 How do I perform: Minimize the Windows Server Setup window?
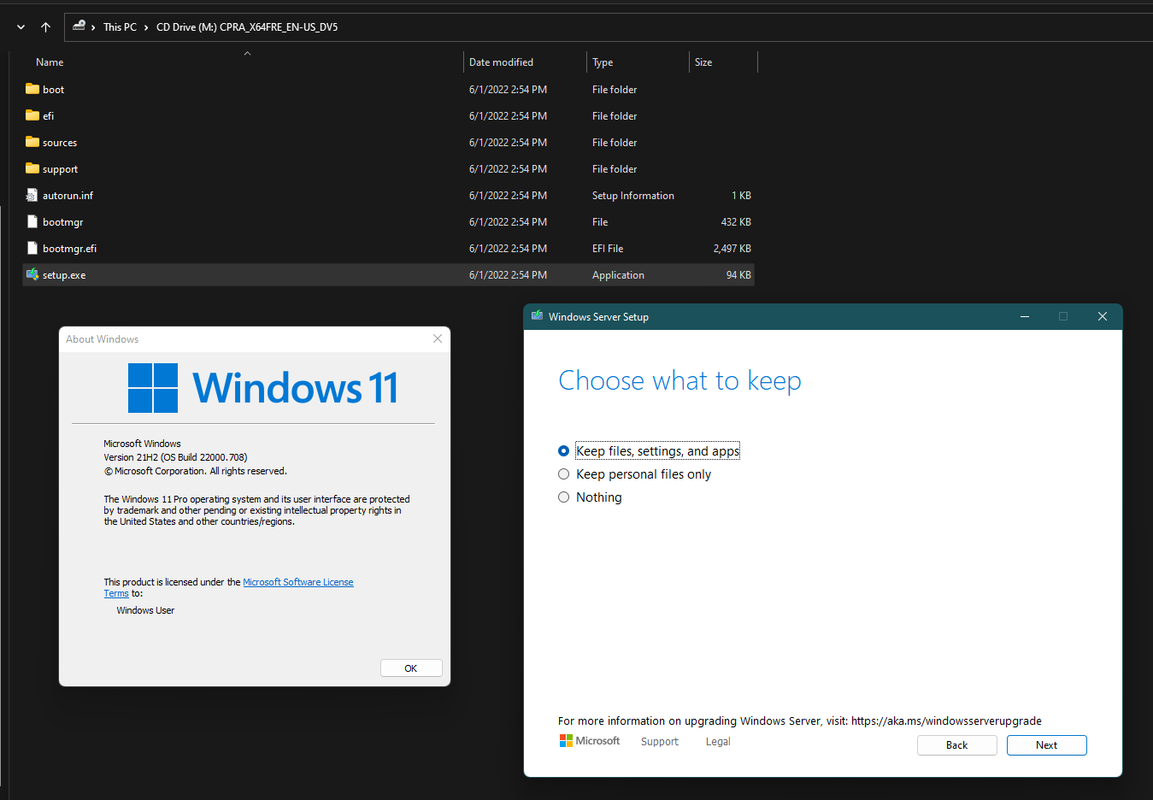[x=1024, y=316]
